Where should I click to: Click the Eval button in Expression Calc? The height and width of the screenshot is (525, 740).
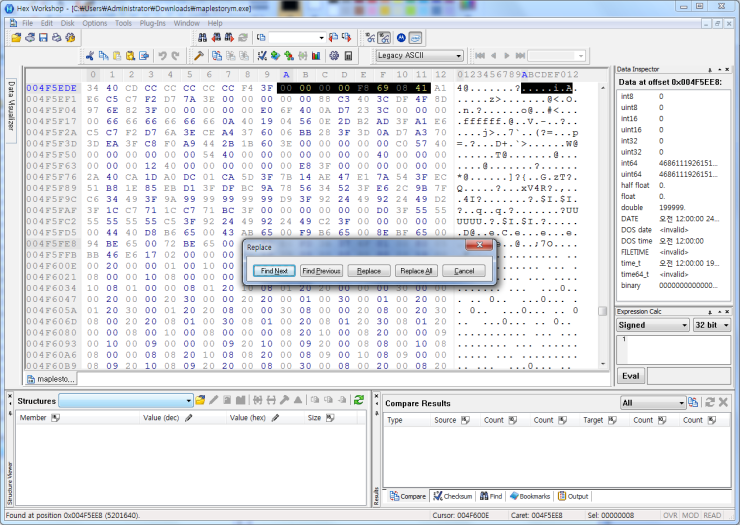(631, 376)
